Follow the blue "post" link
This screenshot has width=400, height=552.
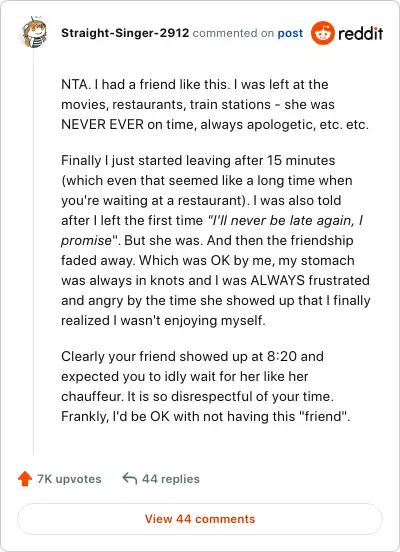(290, 33)
